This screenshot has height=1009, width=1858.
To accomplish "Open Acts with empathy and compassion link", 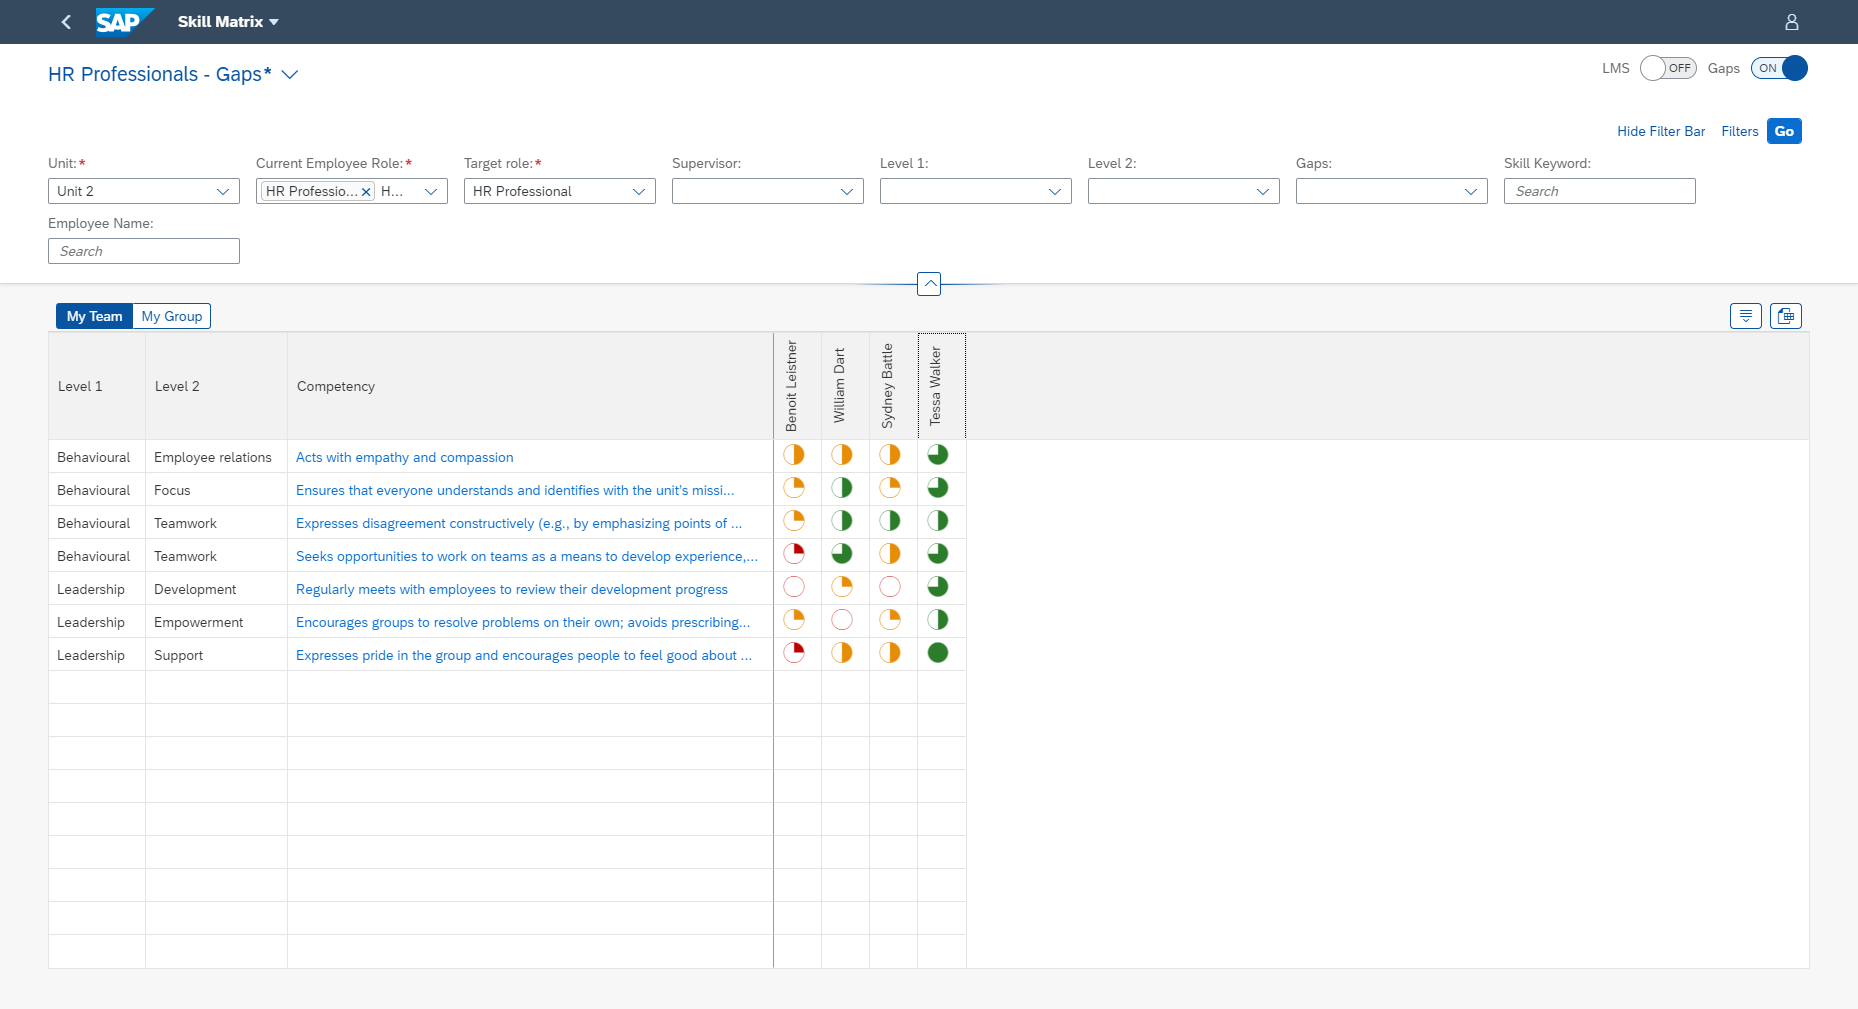I will coord(404,457).
